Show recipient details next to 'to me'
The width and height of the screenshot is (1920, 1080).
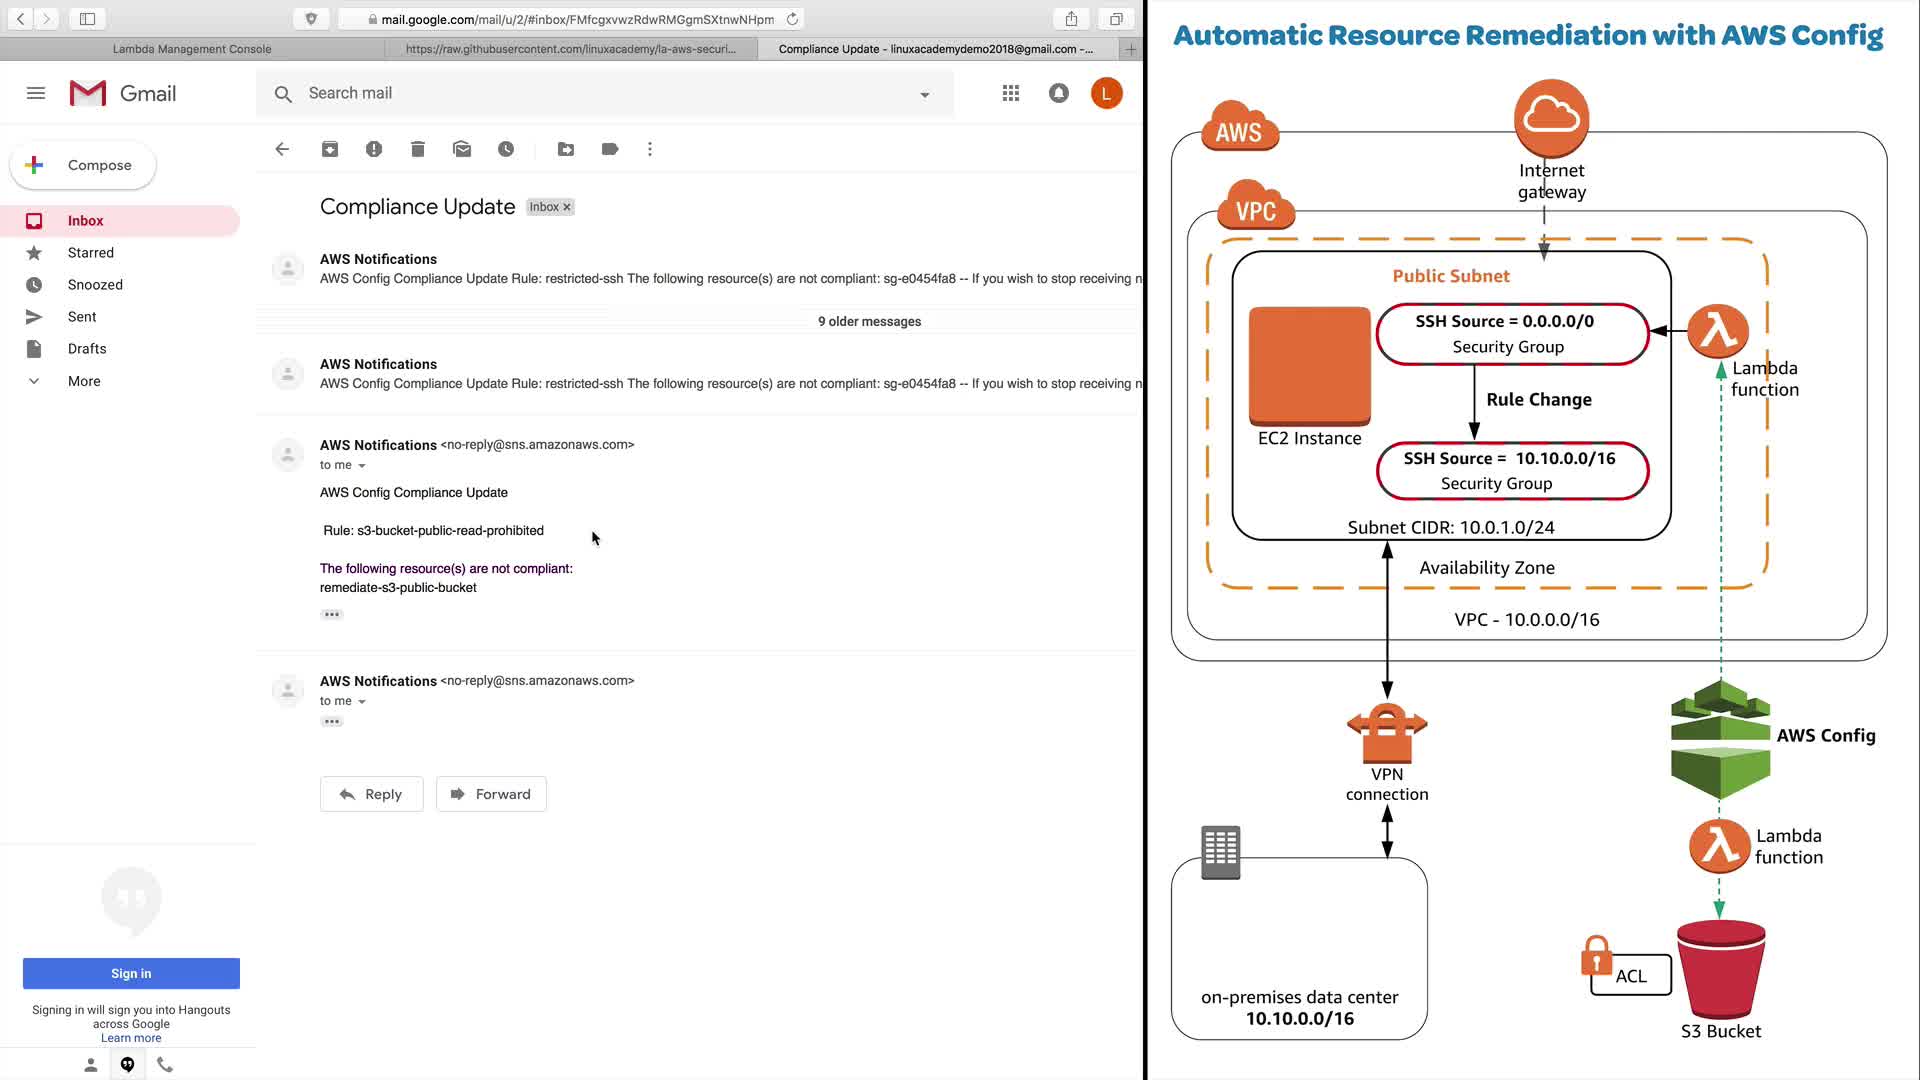362,466
